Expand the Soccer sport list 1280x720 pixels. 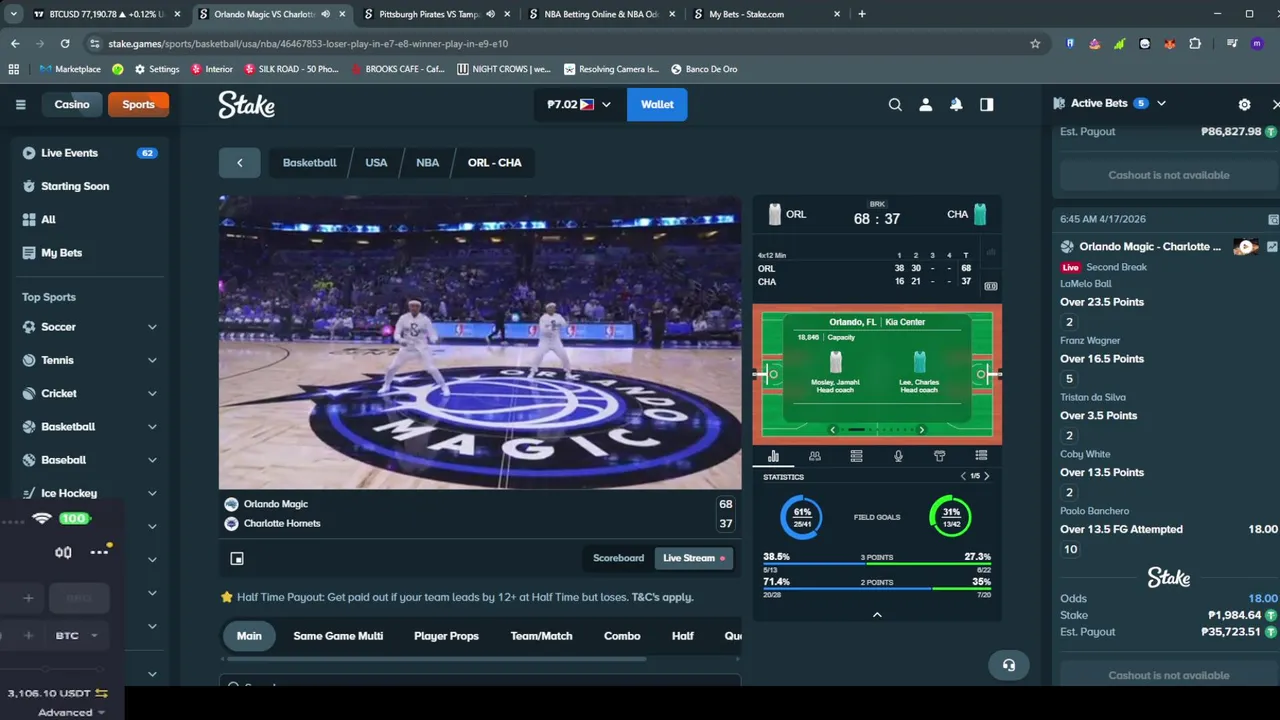pyautogui.click(x=152, y=327)
